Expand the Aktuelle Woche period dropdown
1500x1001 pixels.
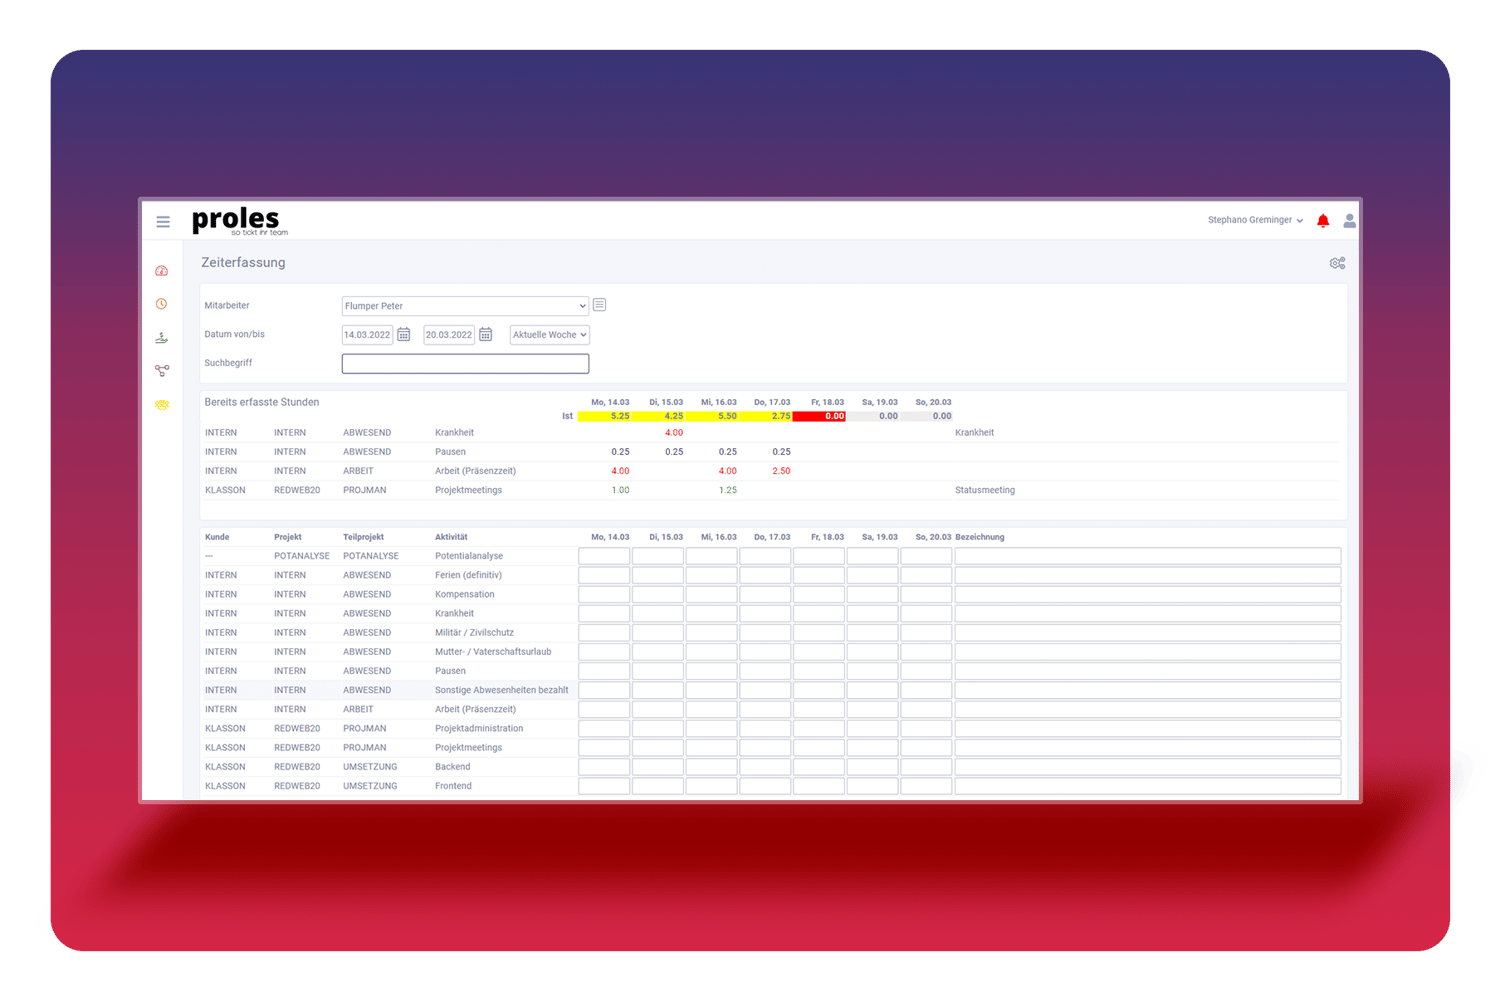point(549,335)
